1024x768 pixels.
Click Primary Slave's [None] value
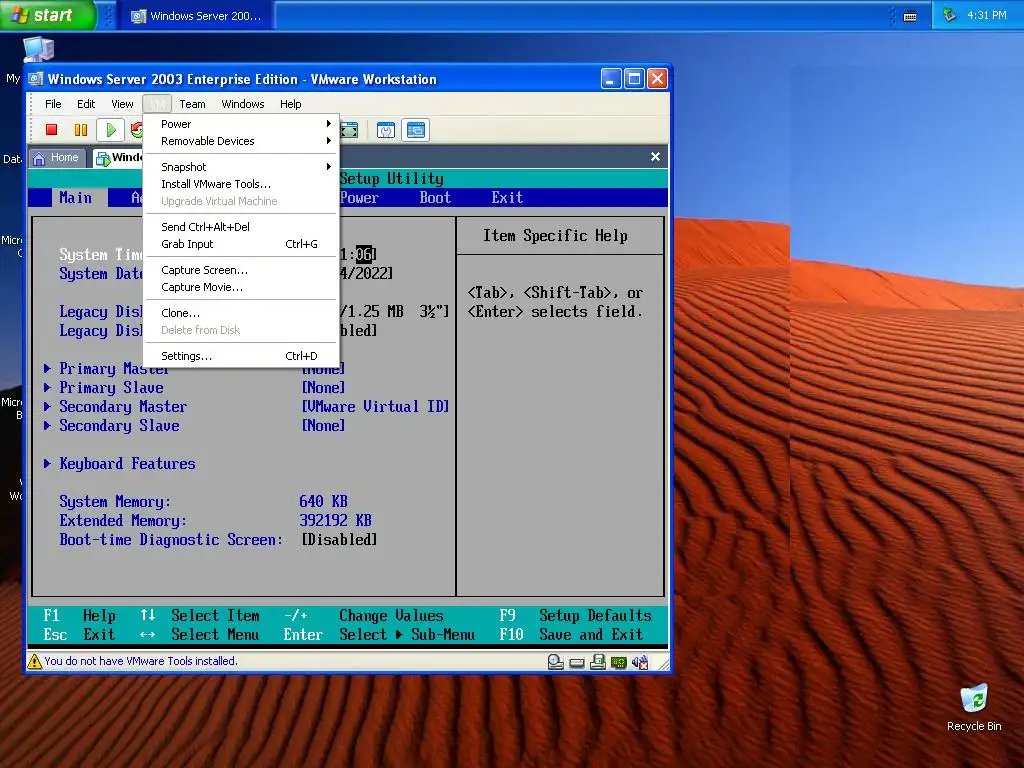(323, 387)
